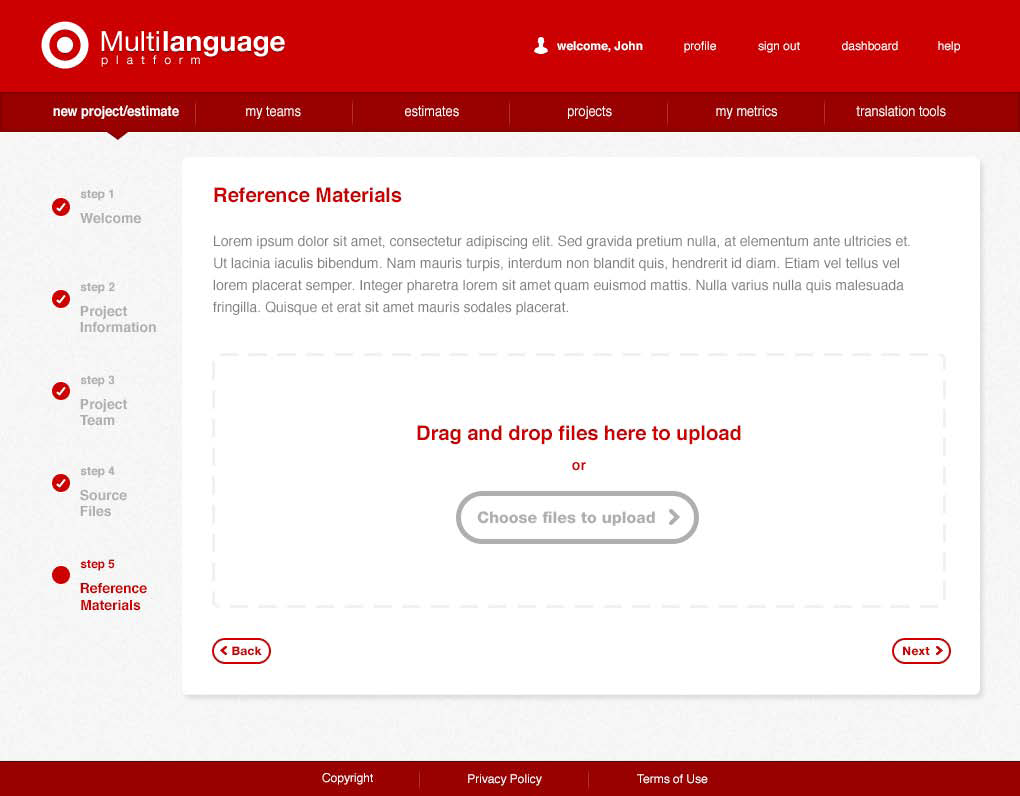Open the my metrics tab
Viewport: 1020px width, 796px height.
[746, 111]
